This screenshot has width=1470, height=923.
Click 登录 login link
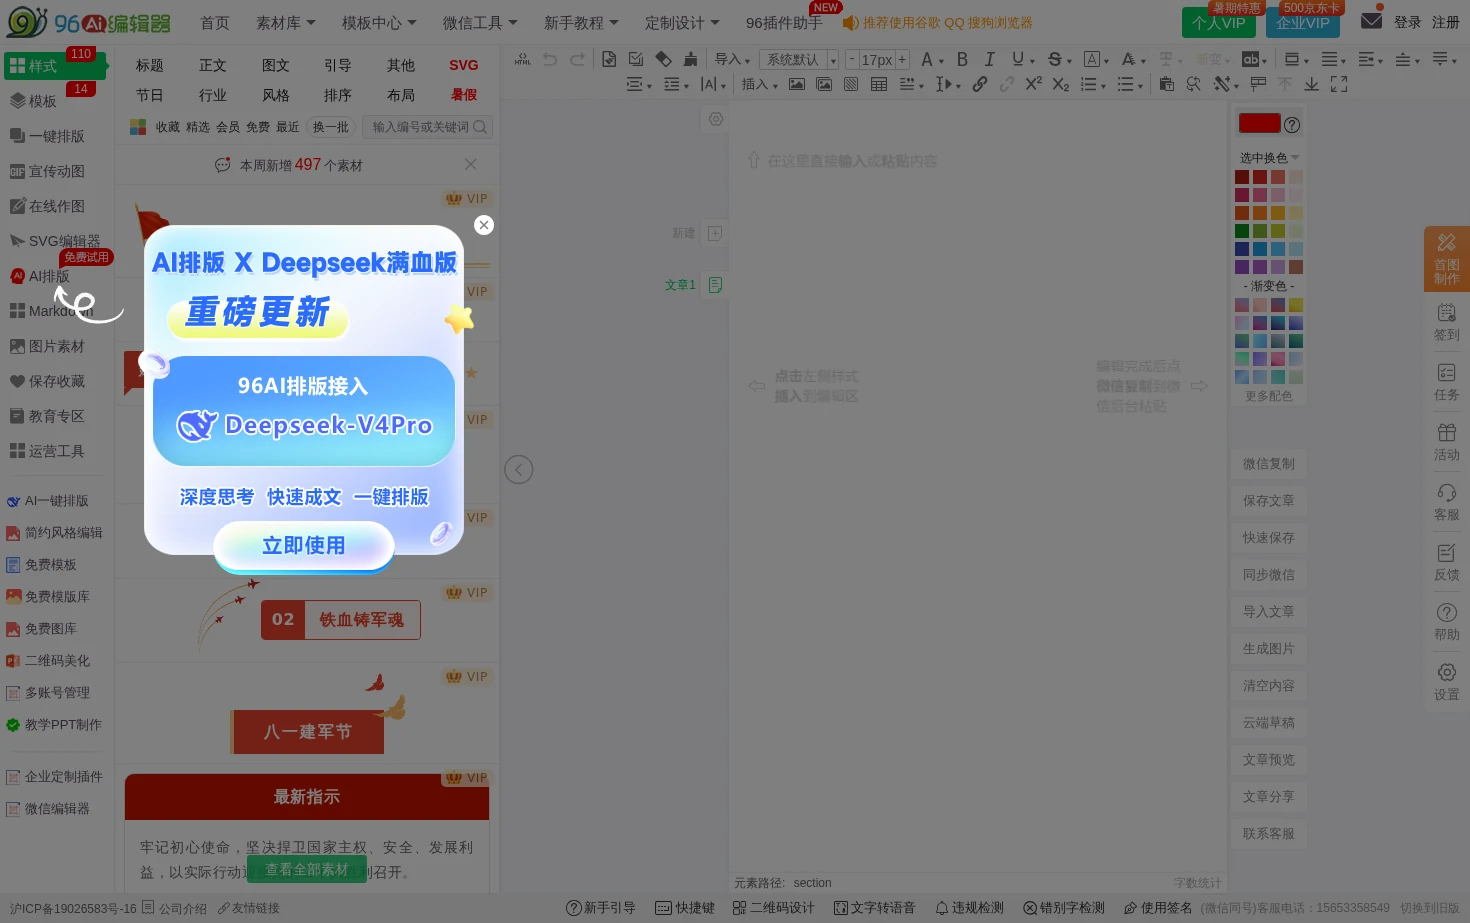(x=1408, y=22)
